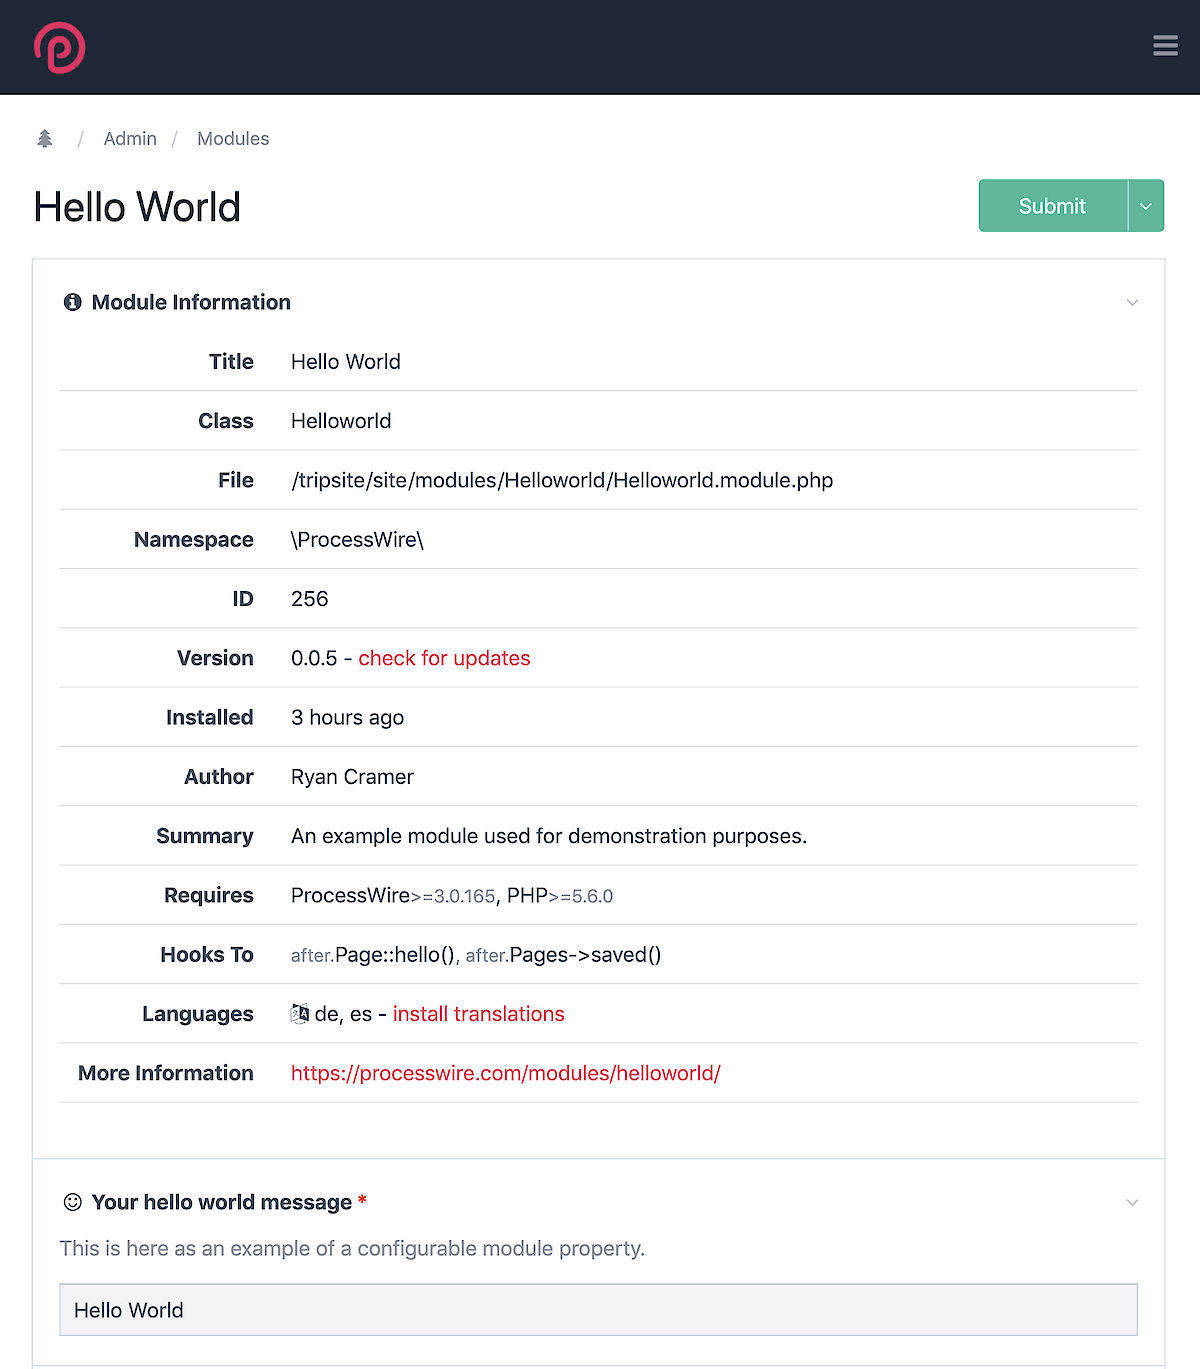
Task: Open the Admin breadcrumb link
Action: [130, 139]
